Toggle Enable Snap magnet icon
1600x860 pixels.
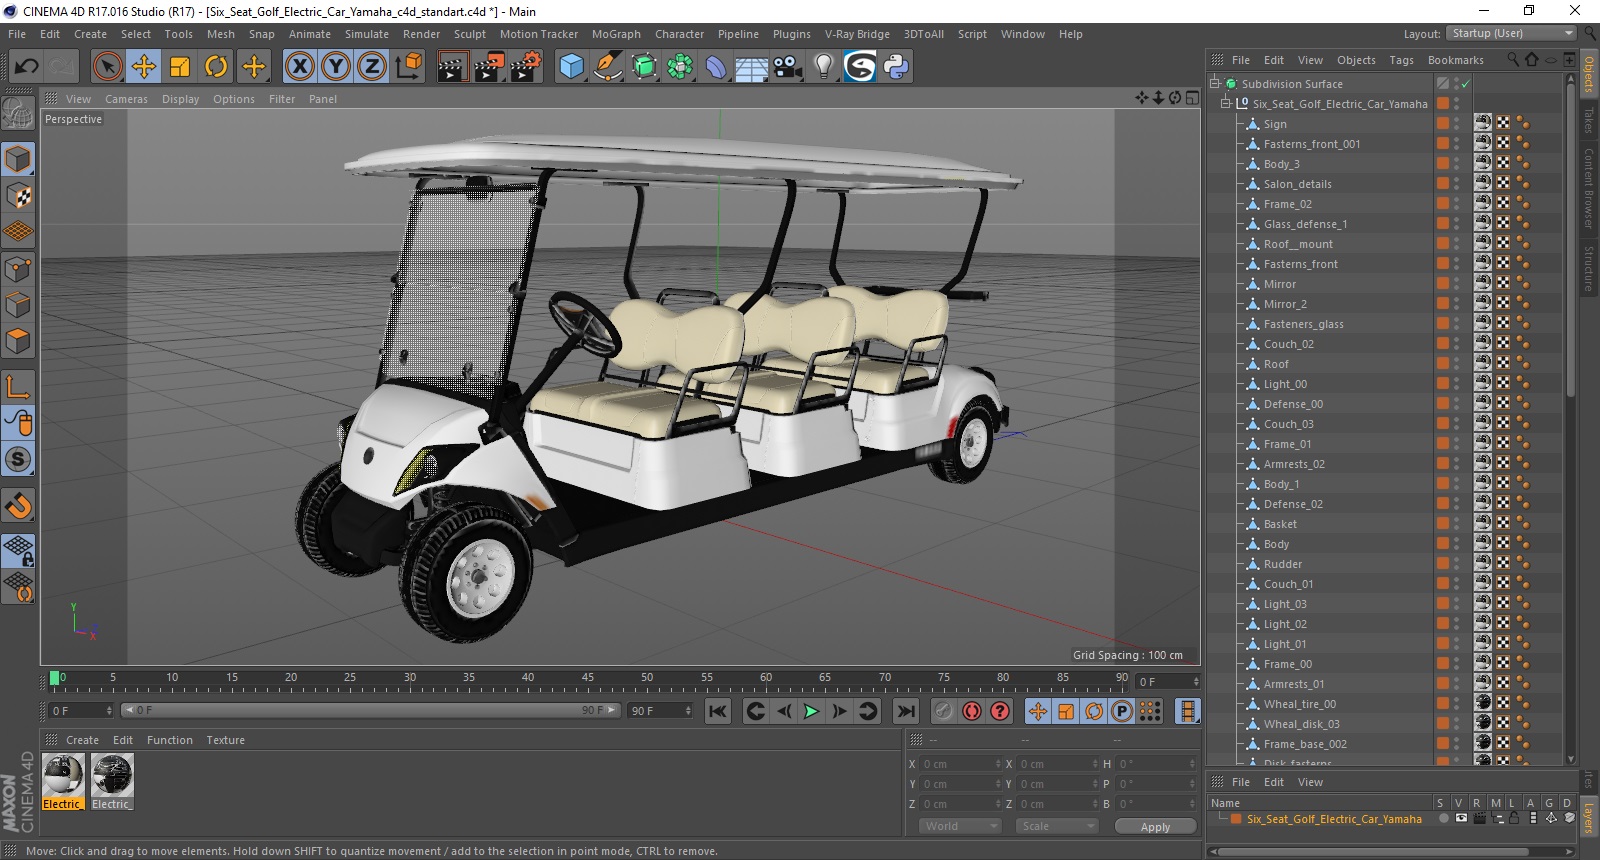(19, 505)
